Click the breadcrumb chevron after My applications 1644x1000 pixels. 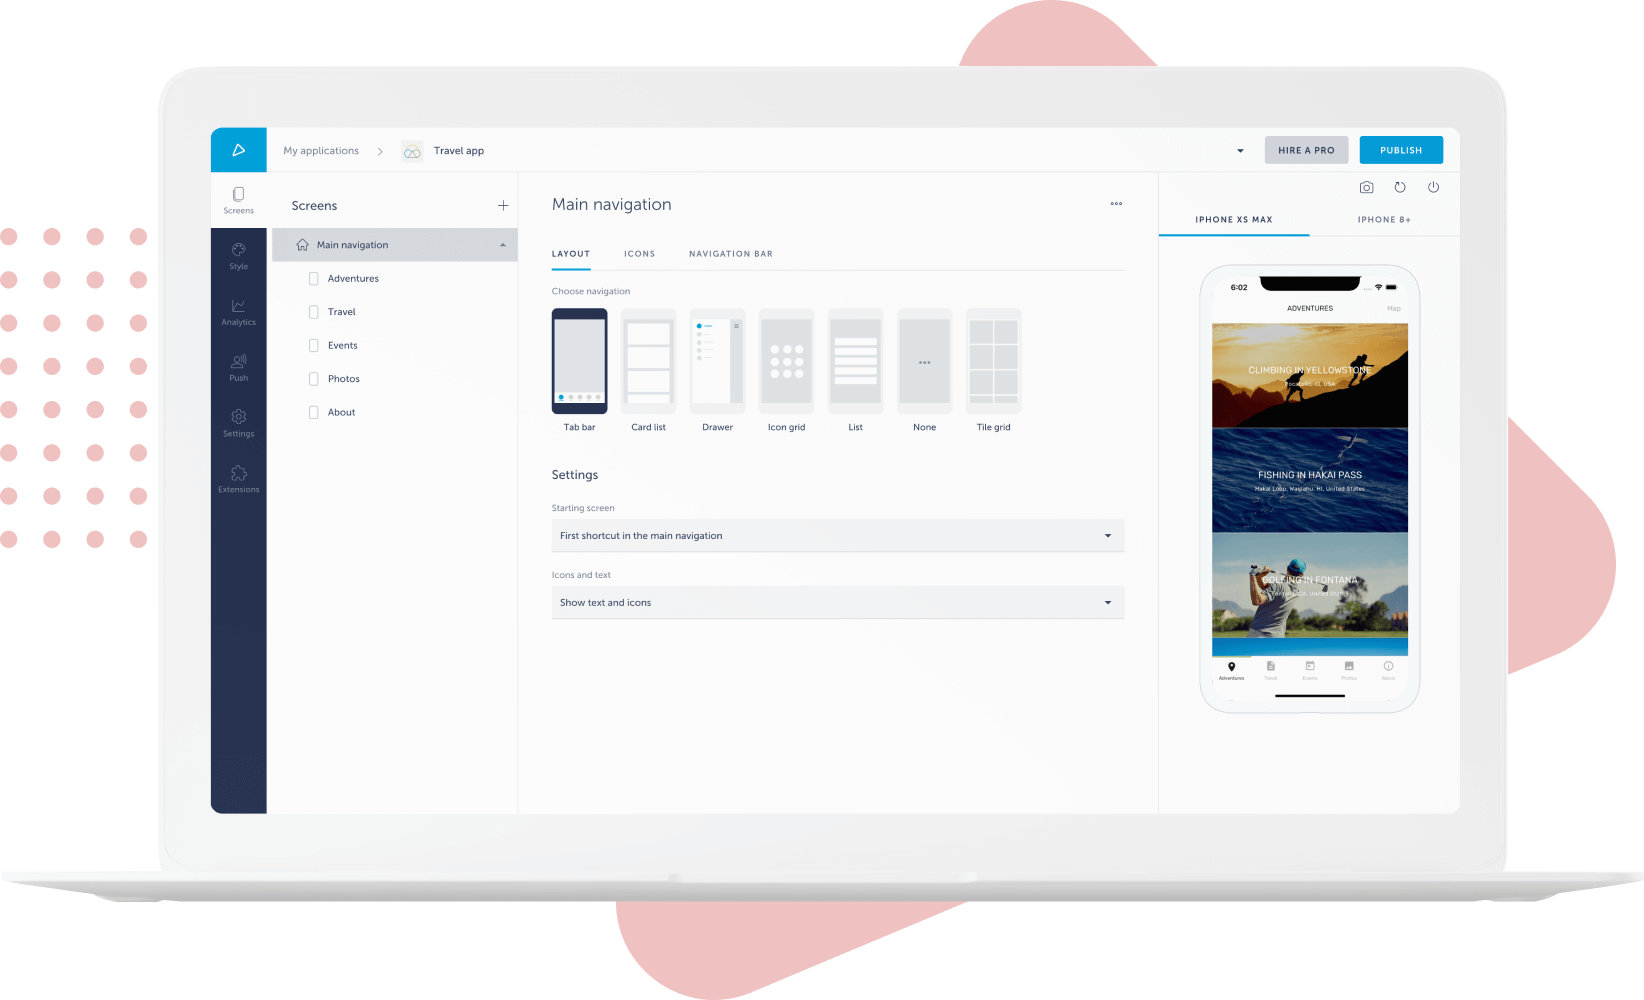click(380, 151)
